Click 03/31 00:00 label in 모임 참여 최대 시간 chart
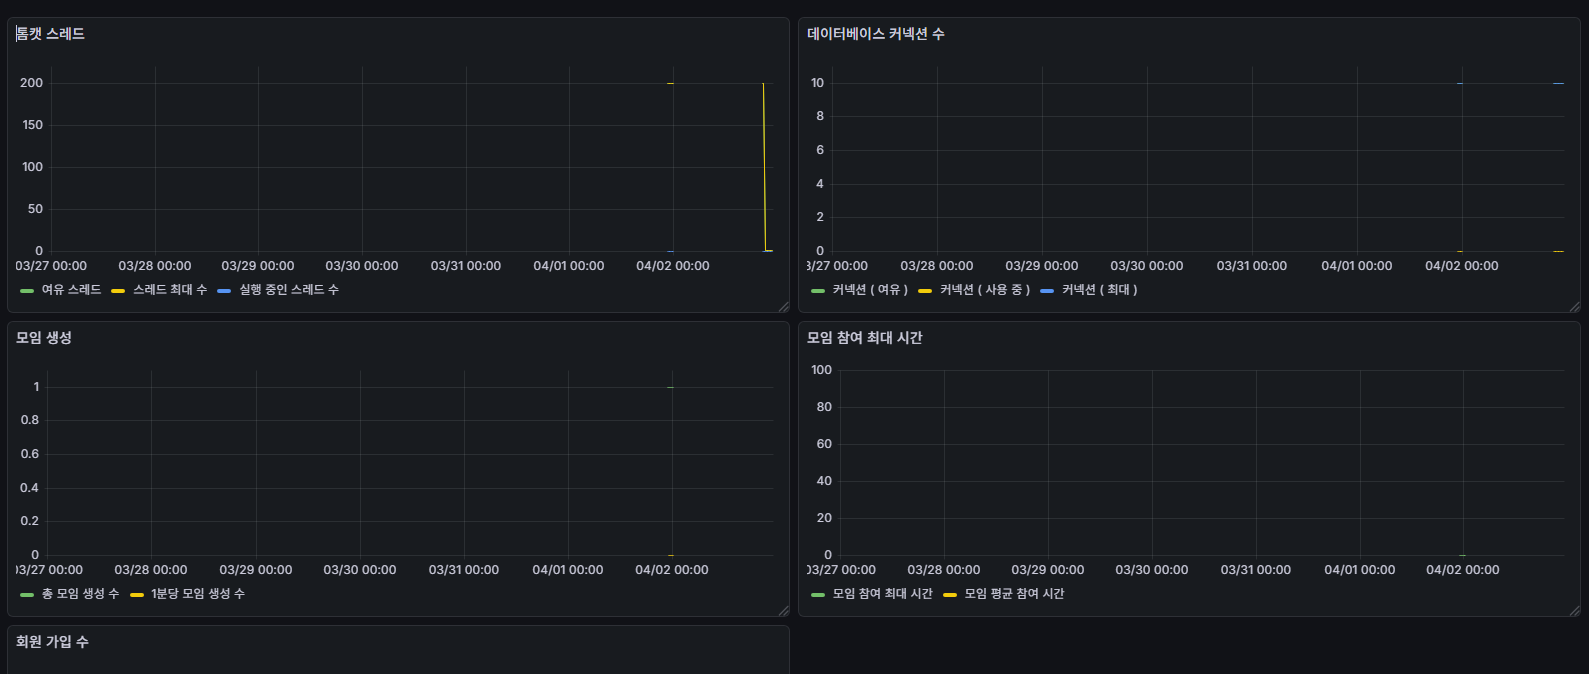Viewport: 1589px width, 674px height. tap(1256, 570)
